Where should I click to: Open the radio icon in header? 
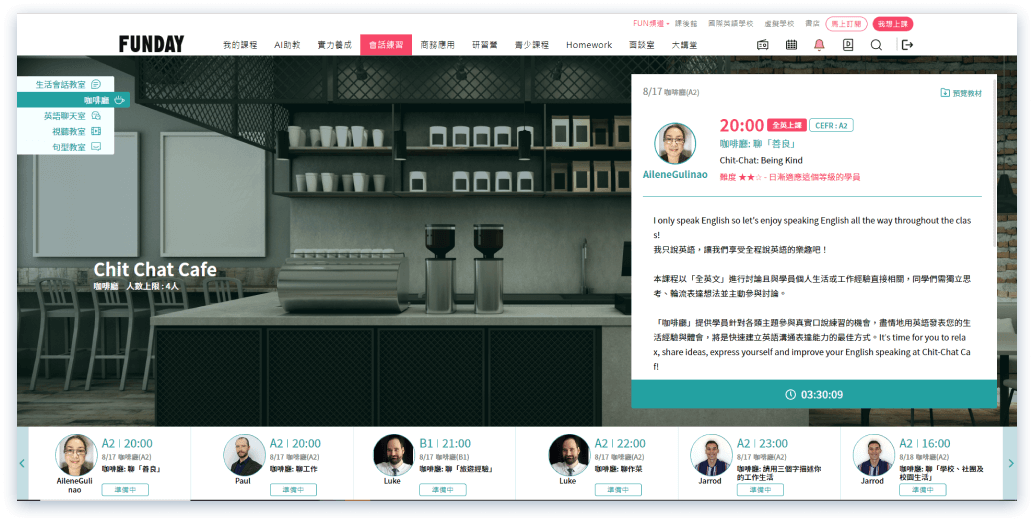(x=762, y=45)
